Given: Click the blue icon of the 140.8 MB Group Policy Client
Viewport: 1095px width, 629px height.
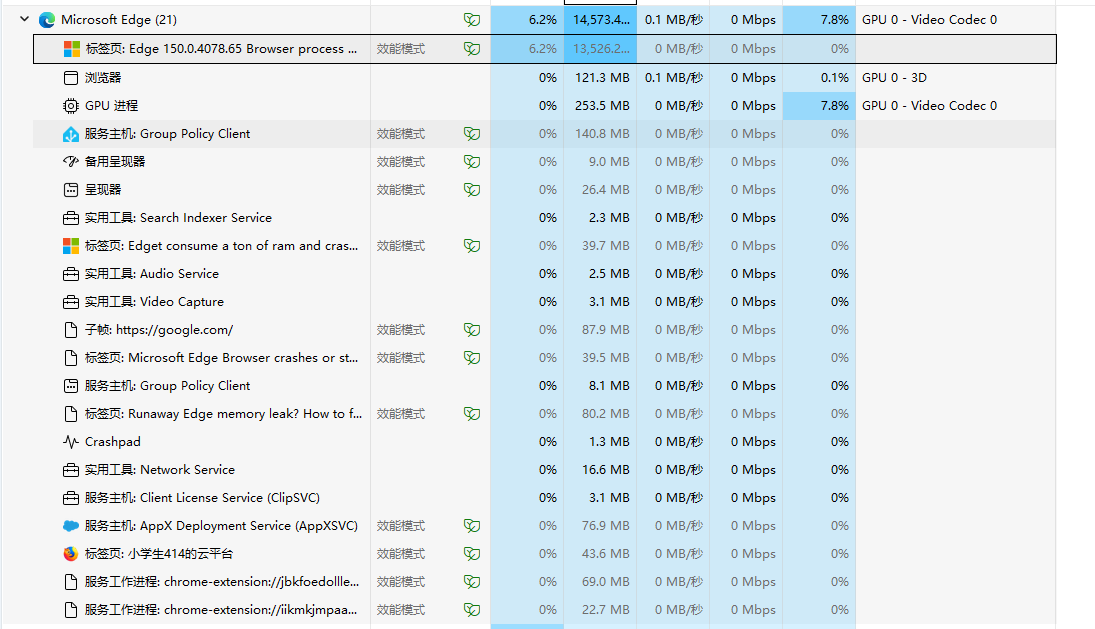Looking at the screenshot, I should (x=71, y=134).
